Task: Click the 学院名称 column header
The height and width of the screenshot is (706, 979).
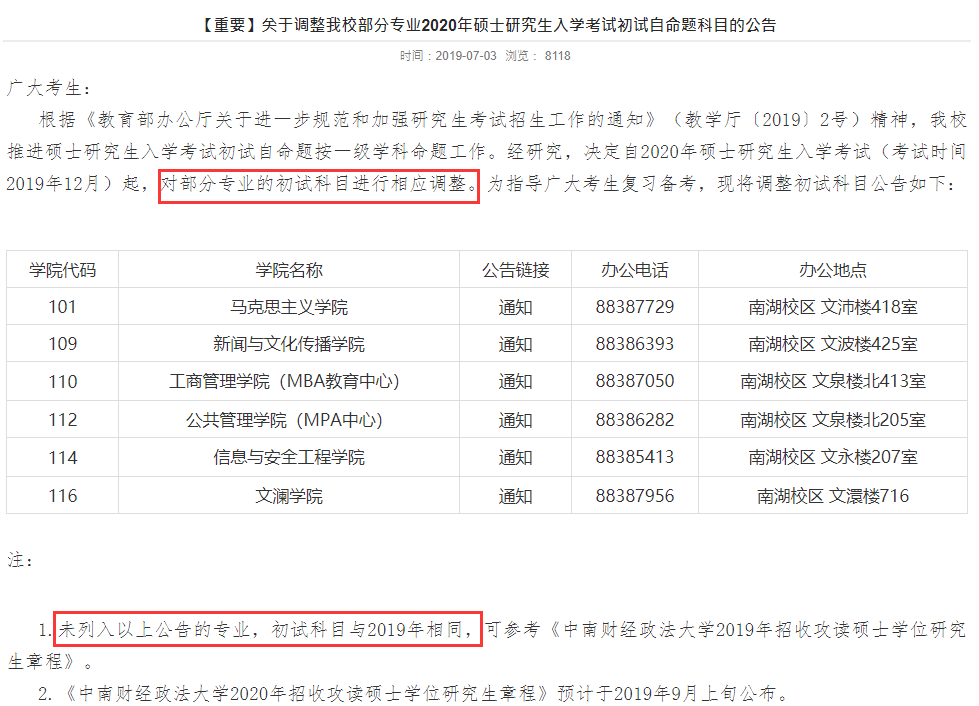Action: coord(288,270)
